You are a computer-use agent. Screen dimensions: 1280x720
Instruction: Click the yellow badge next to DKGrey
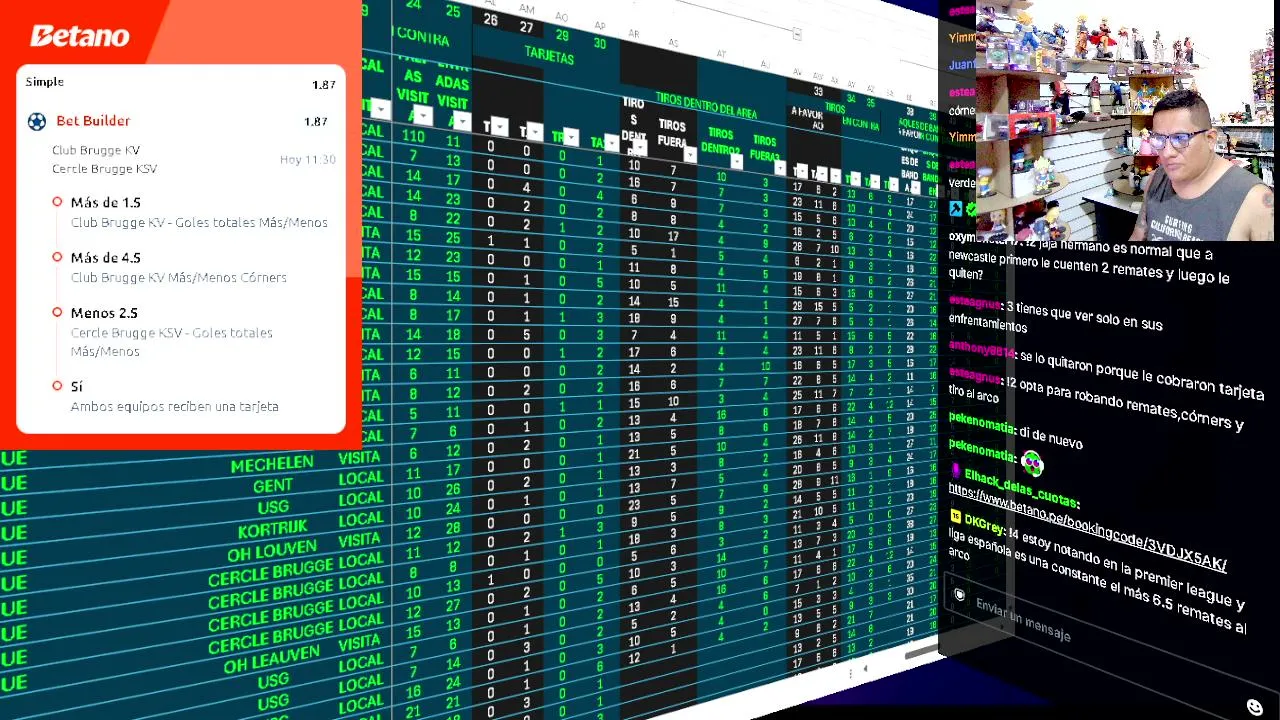(x=955, y=517)
